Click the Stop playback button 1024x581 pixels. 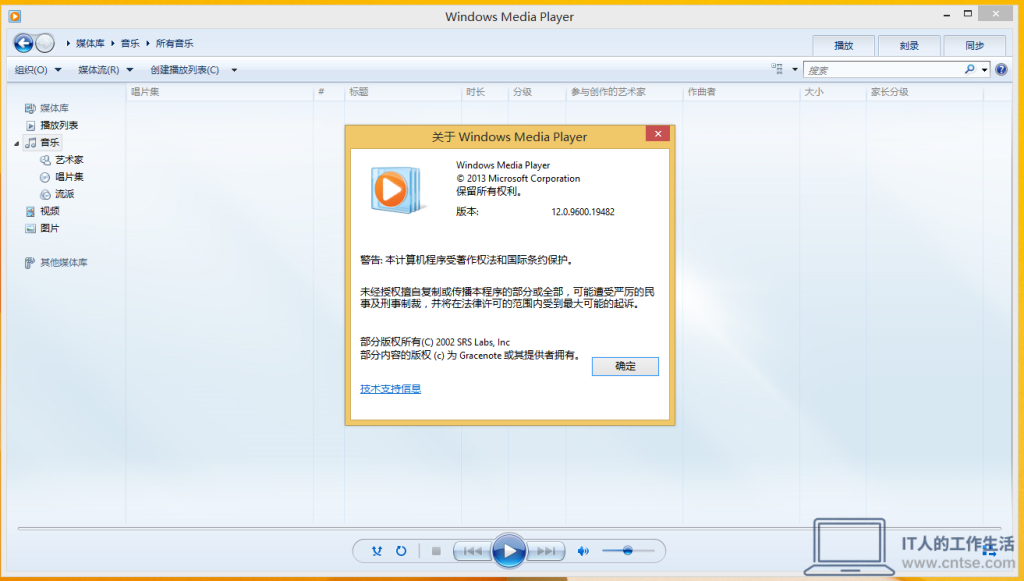pyautogui.click(x=436, y=551)
